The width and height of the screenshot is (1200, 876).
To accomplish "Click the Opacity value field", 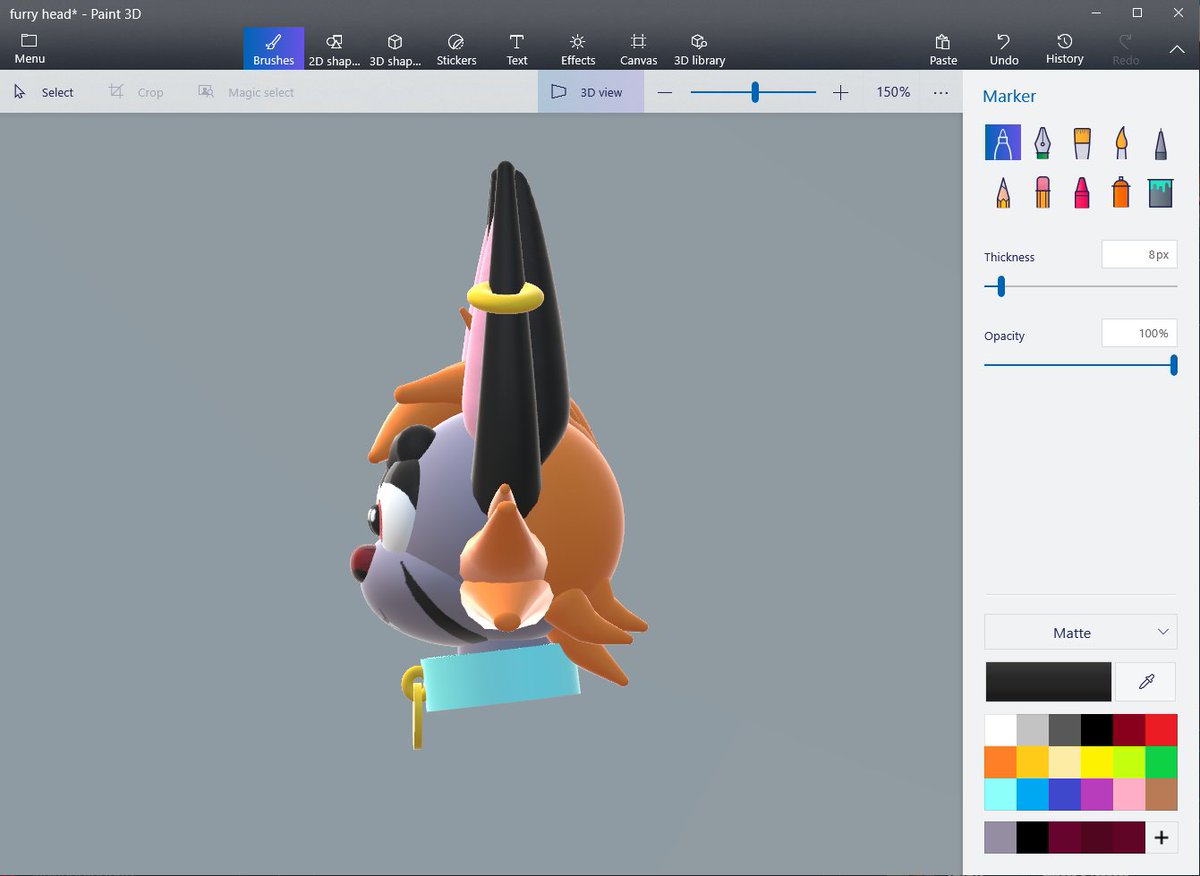I will (x=1139, y=333).
